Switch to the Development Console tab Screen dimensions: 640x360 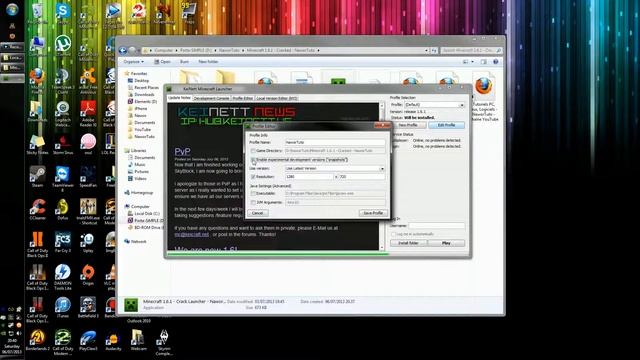[x=211, y=98]
